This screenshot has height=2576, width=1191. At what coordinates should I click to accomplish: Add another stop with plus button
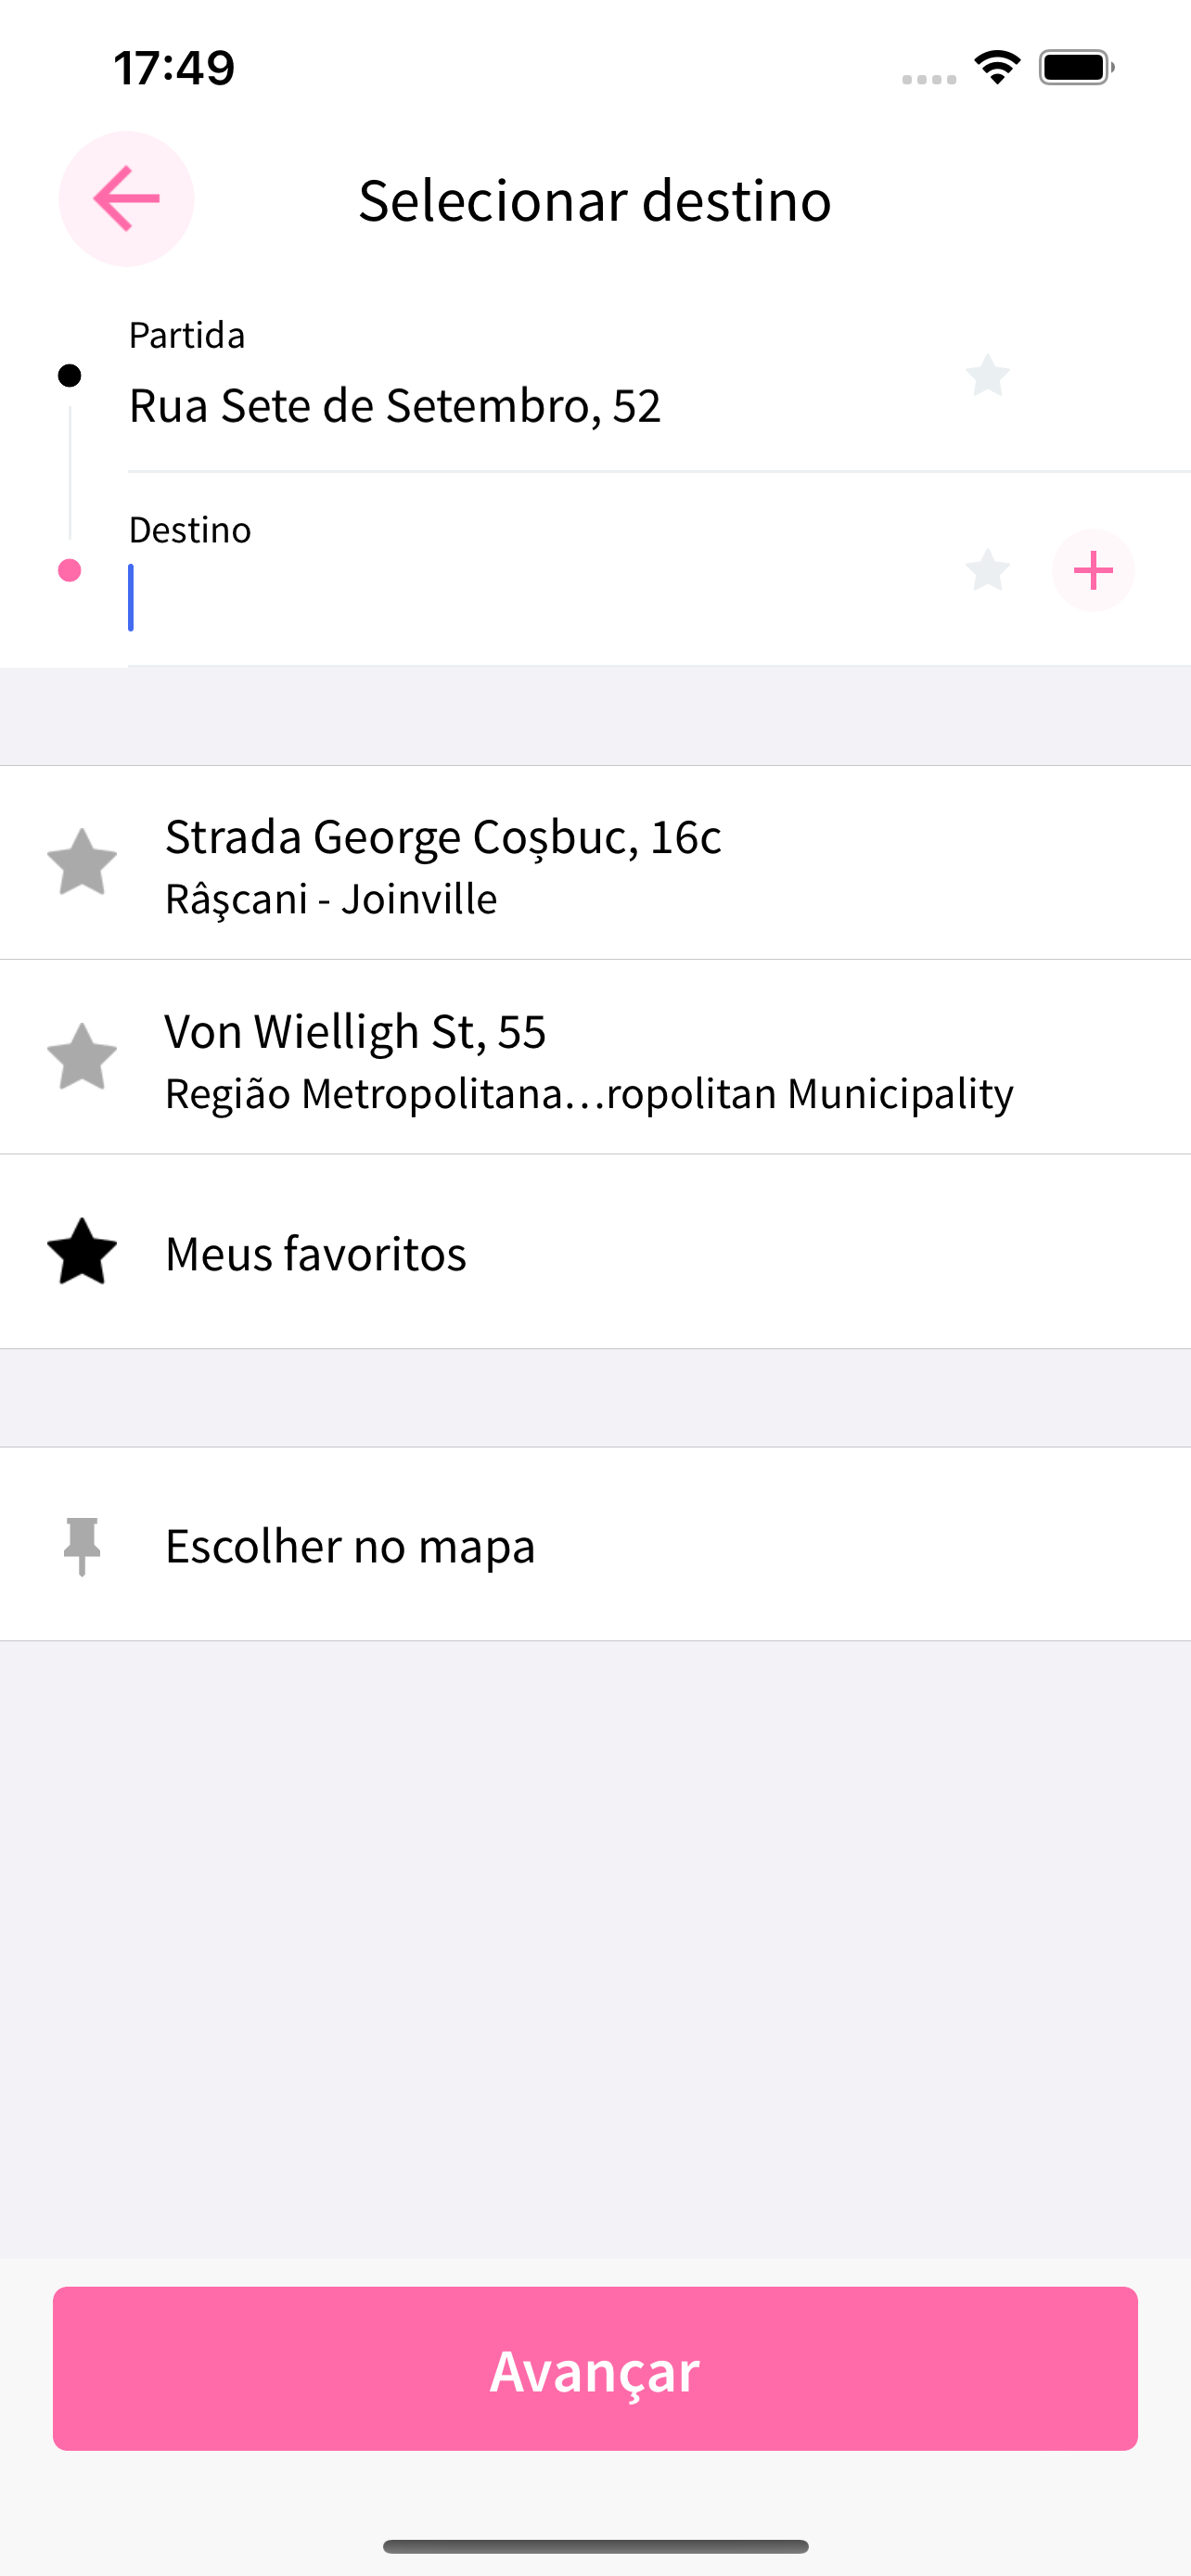1093,570
